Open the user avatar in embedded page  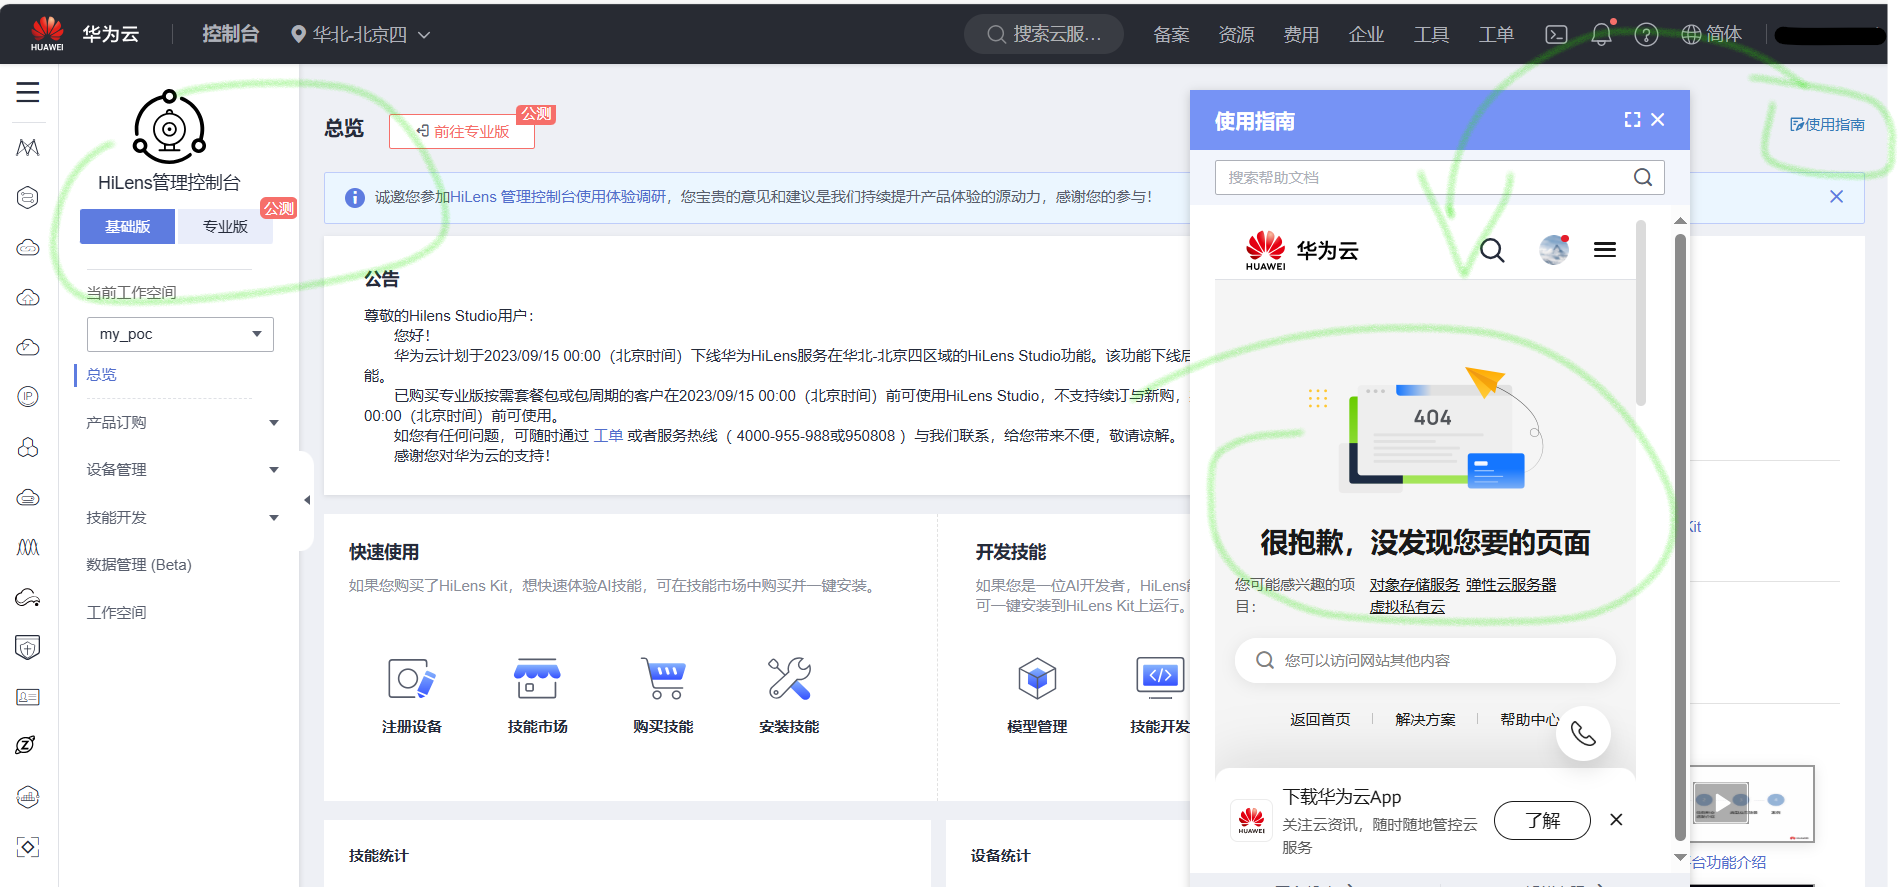(x=1554, y=250)
